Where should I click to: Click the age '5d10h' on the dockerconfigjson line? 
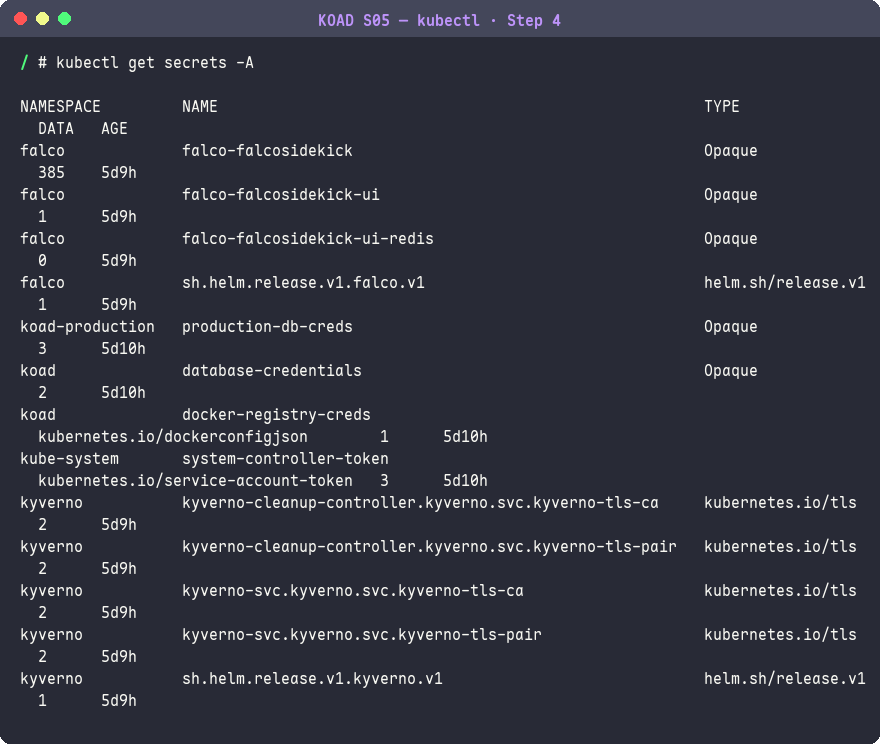465,437
